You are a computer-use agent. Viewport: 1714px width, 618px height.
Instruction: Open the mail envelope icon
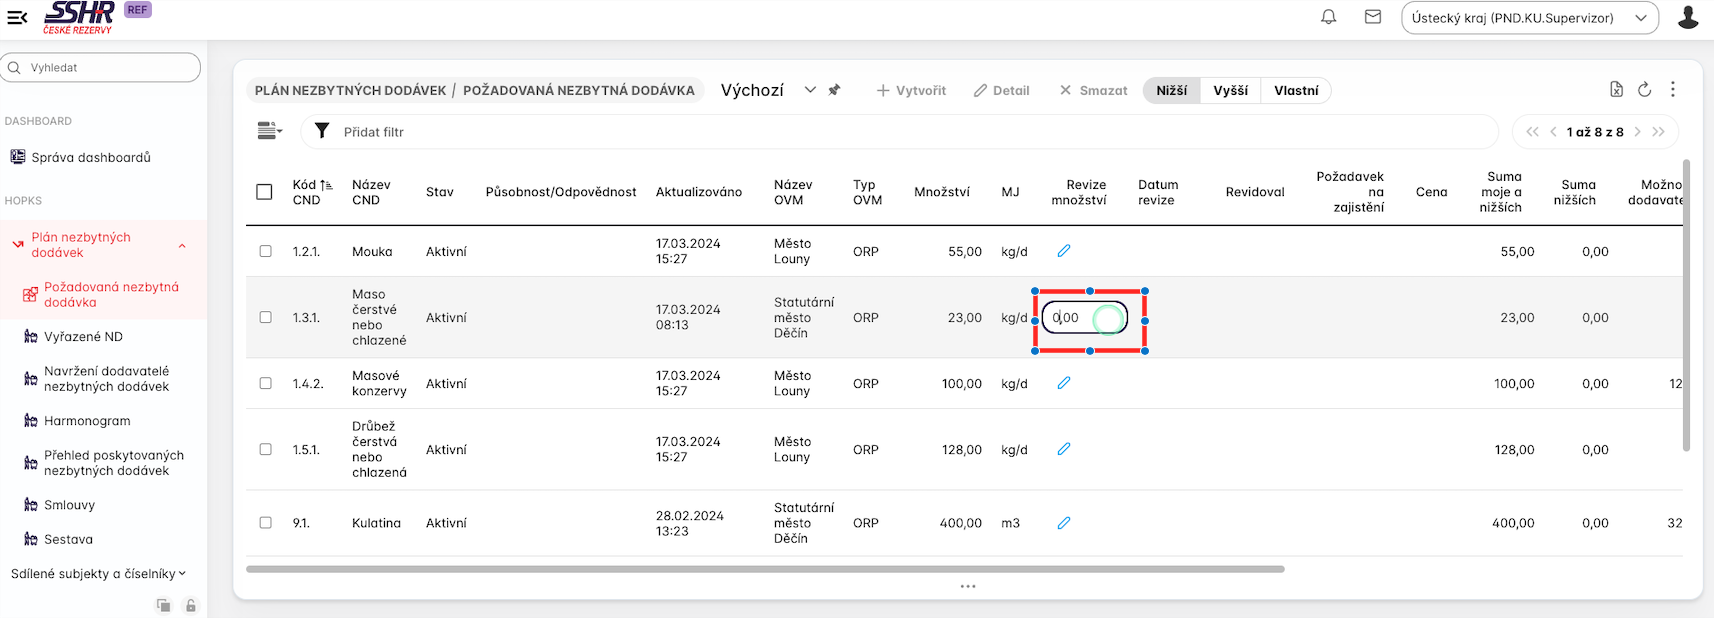click(1373, 17)
